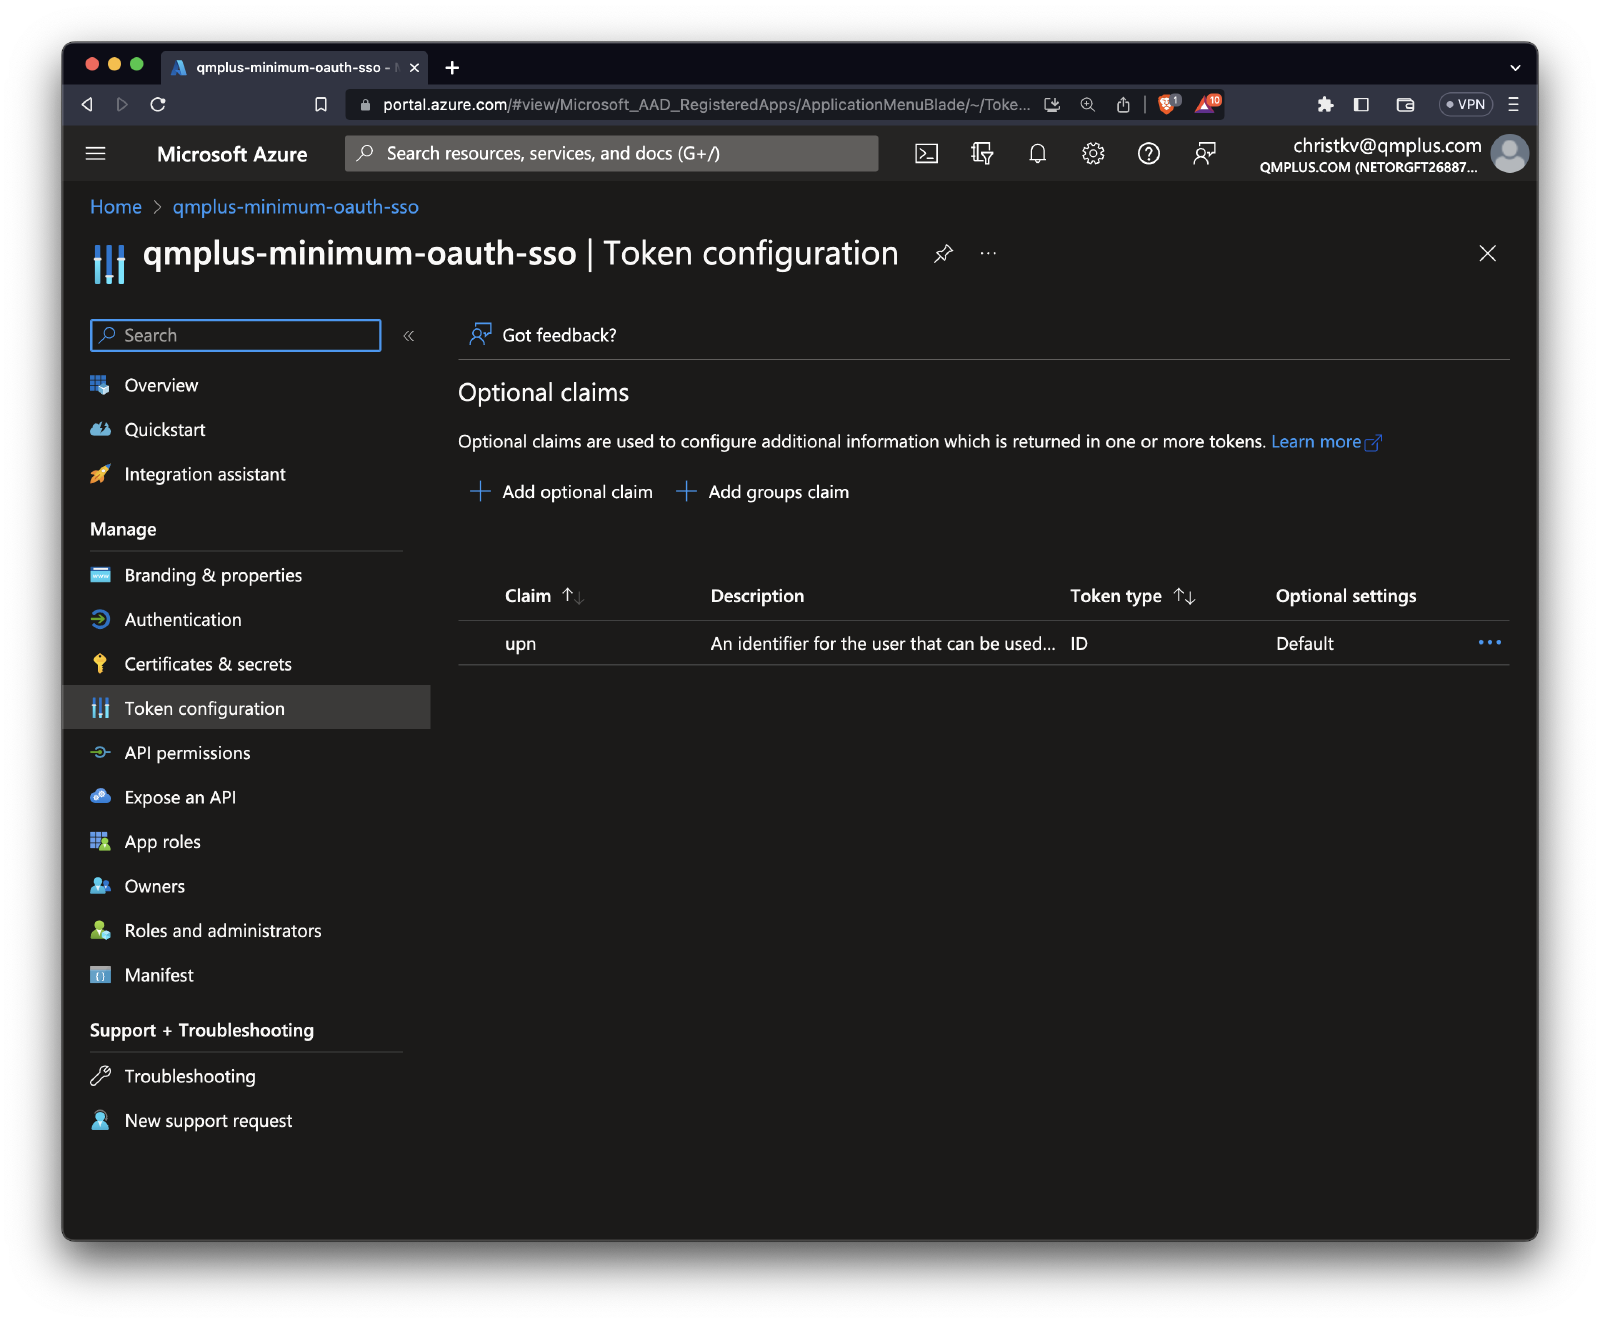Open API permissions in sidebar
The image size is (1600, 1323).
[x=187, y=753]
